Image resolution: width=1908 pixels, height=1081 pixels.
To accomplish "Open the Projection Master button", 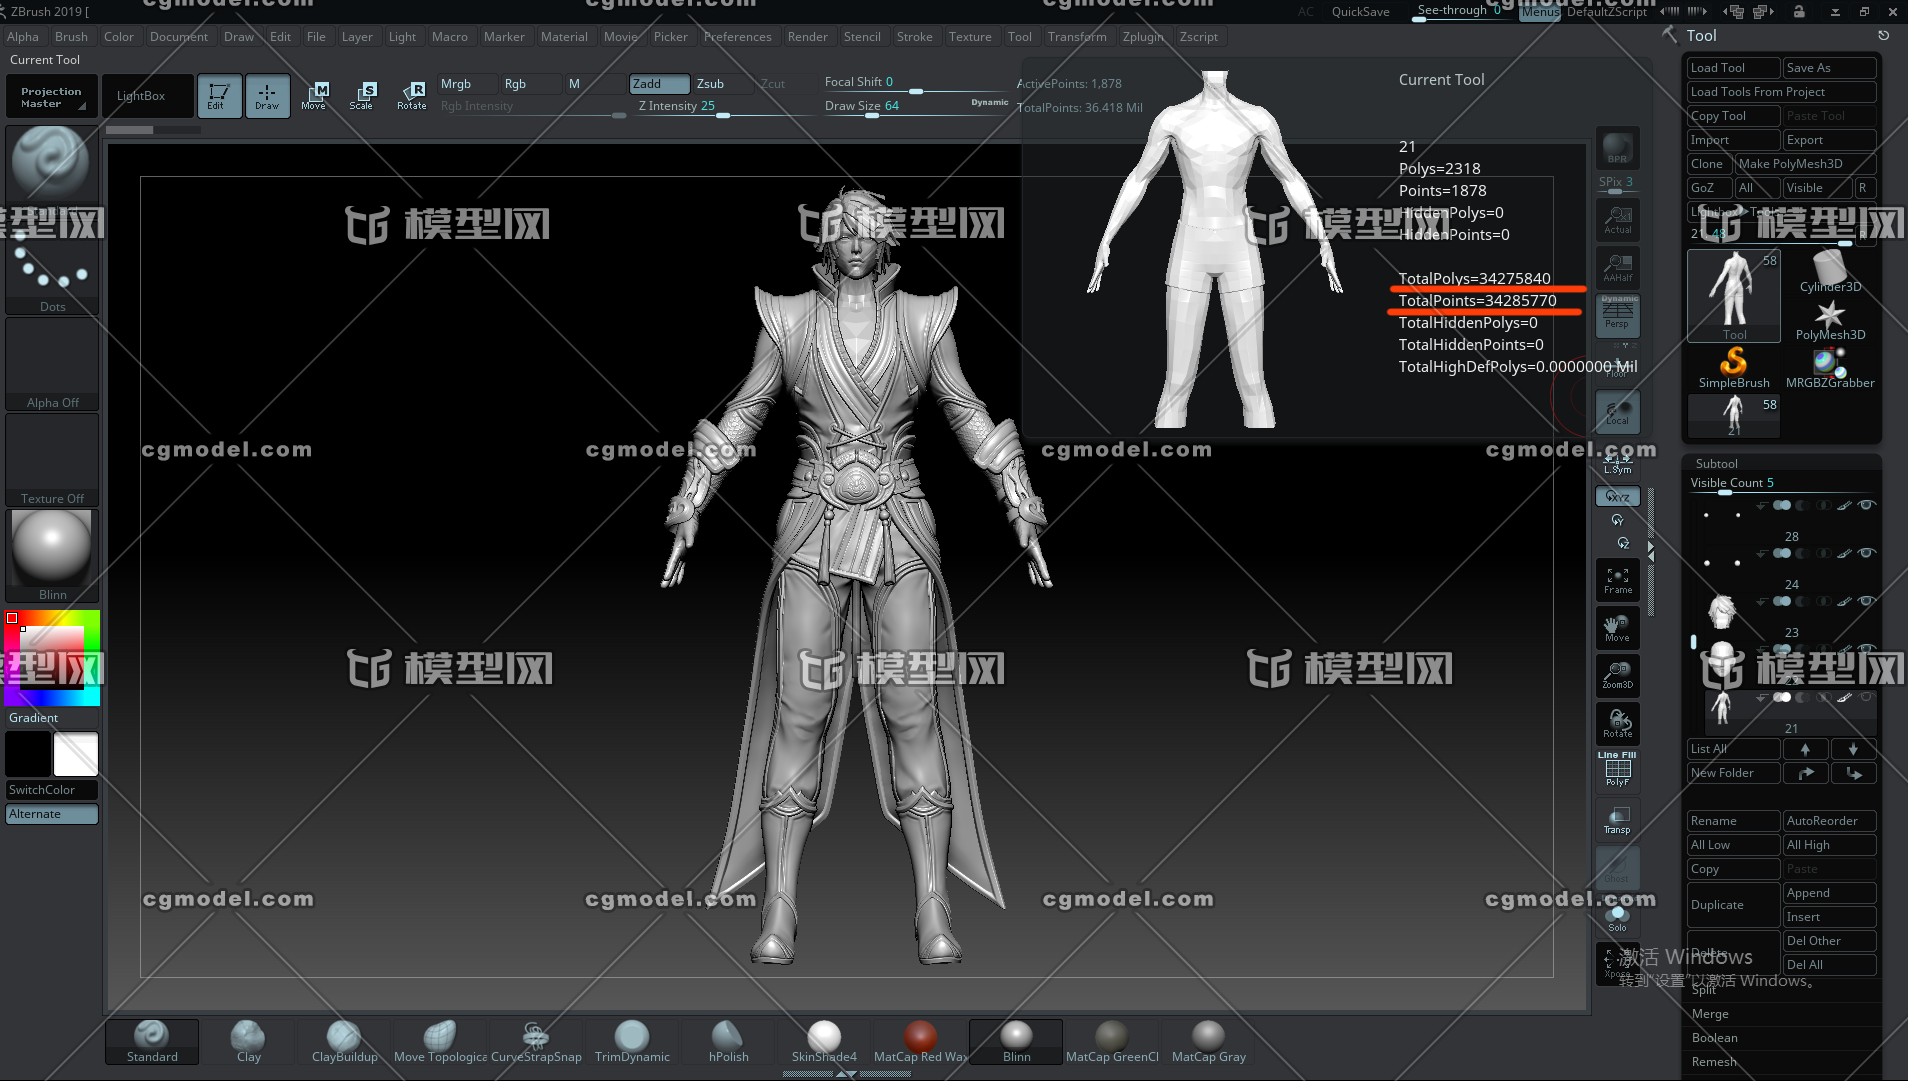I will point(51,96).
